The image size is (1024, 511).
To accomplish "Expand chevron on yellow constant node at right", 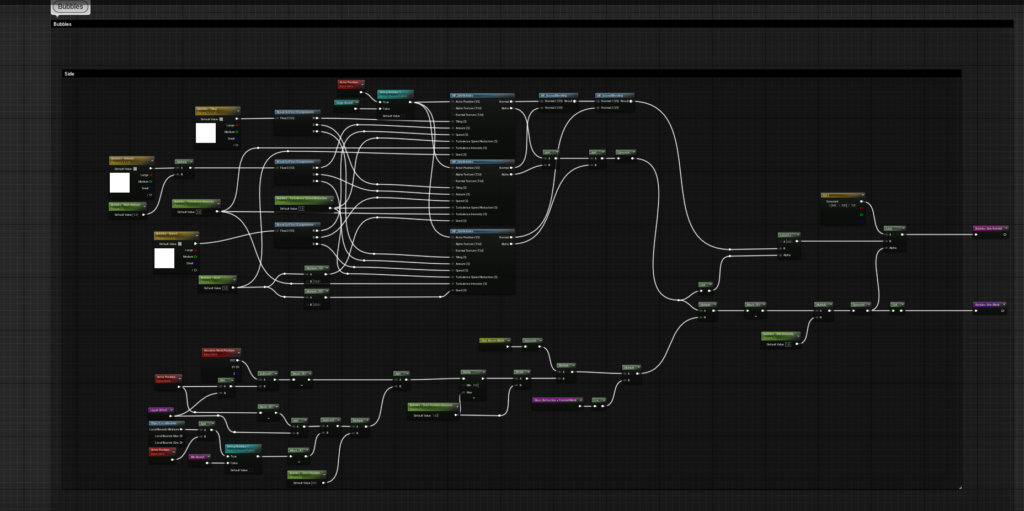I will point(863,195).
